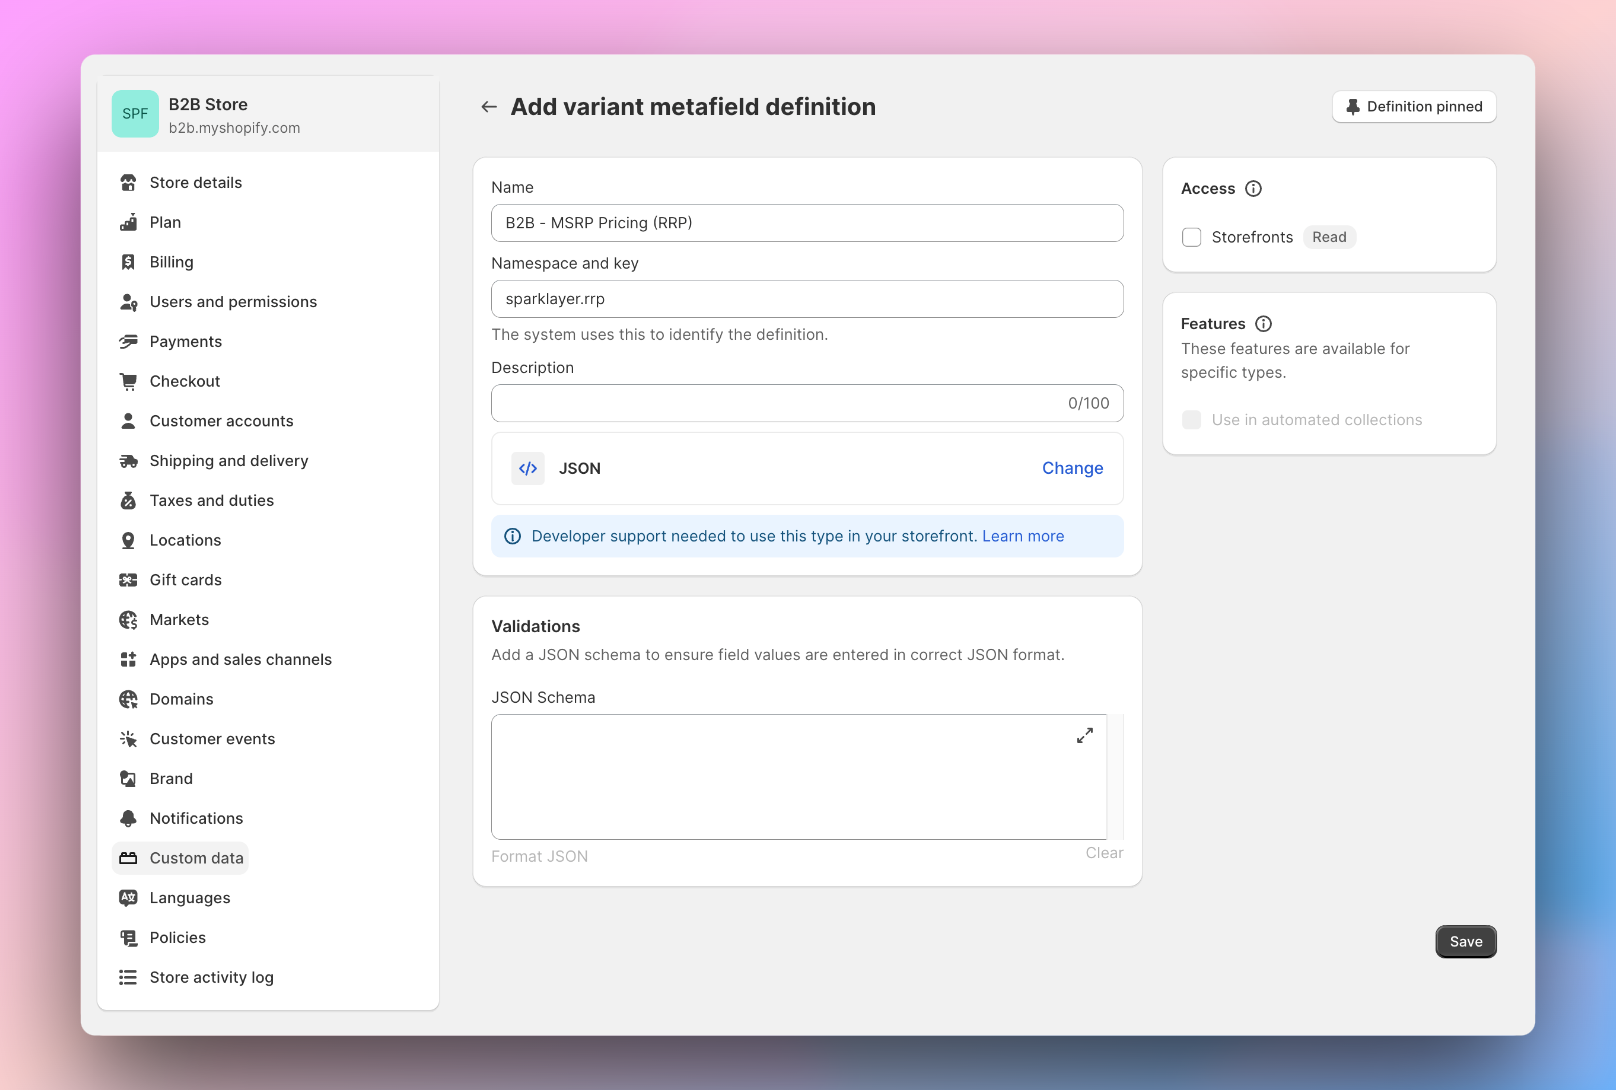Image resolution: width=1616 pixels, height=1090 pixels.
Task: Click the SPF store avatar
Action: tap(135, 113)
